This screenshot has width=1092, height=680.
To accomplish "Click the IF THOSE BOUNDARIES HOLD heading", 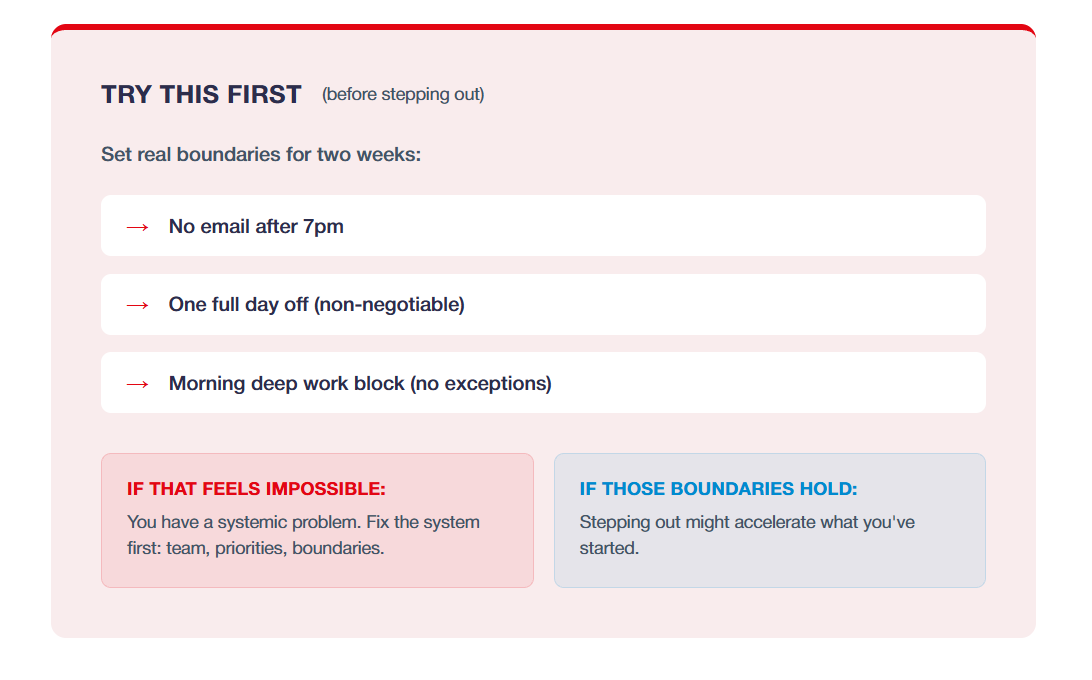I will coord(718,488).
